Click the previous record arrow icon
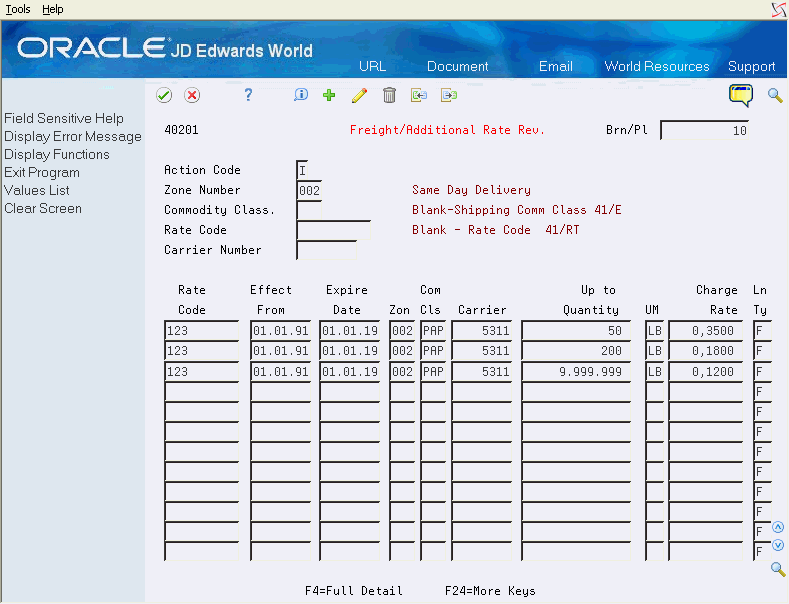789x604 pixels. 419,95
